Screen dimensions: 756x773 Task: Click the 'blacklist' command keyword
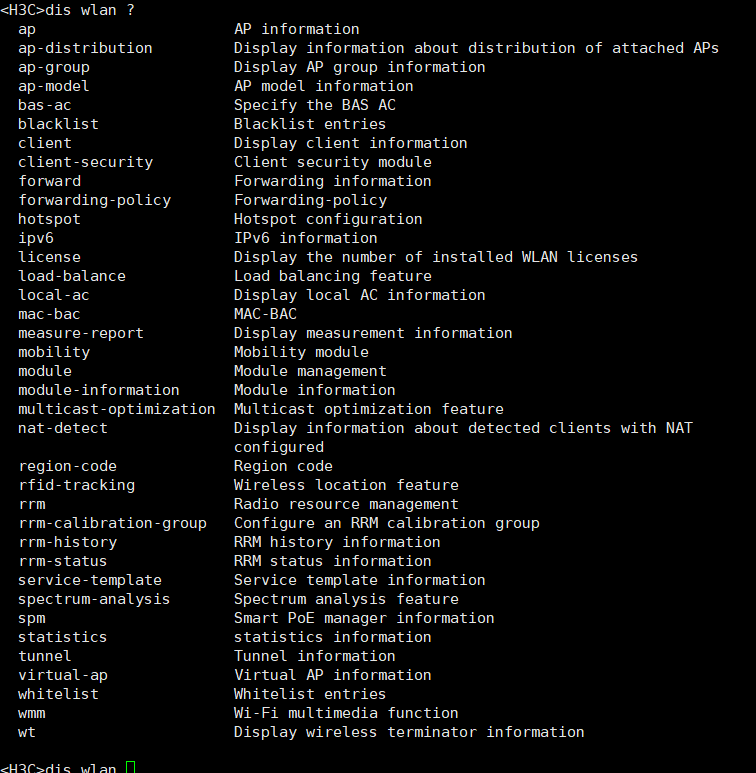tap(58, 124)
